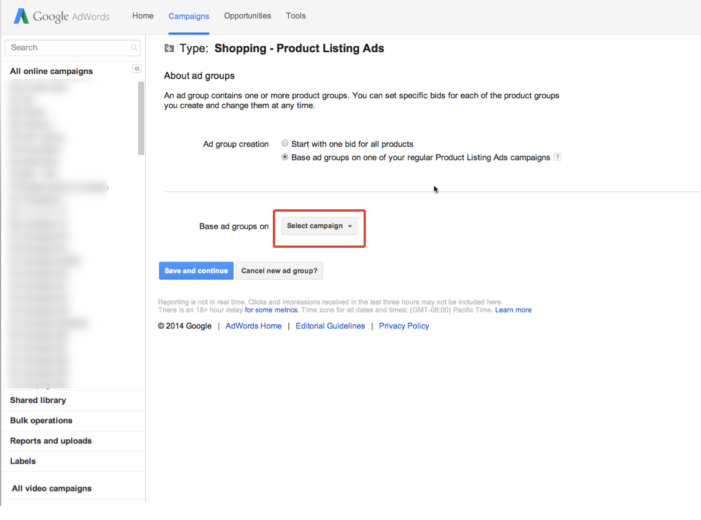The width and height of the screenshot is (701, 520).
Task: Follow the Learn more link
Action: 513,310
